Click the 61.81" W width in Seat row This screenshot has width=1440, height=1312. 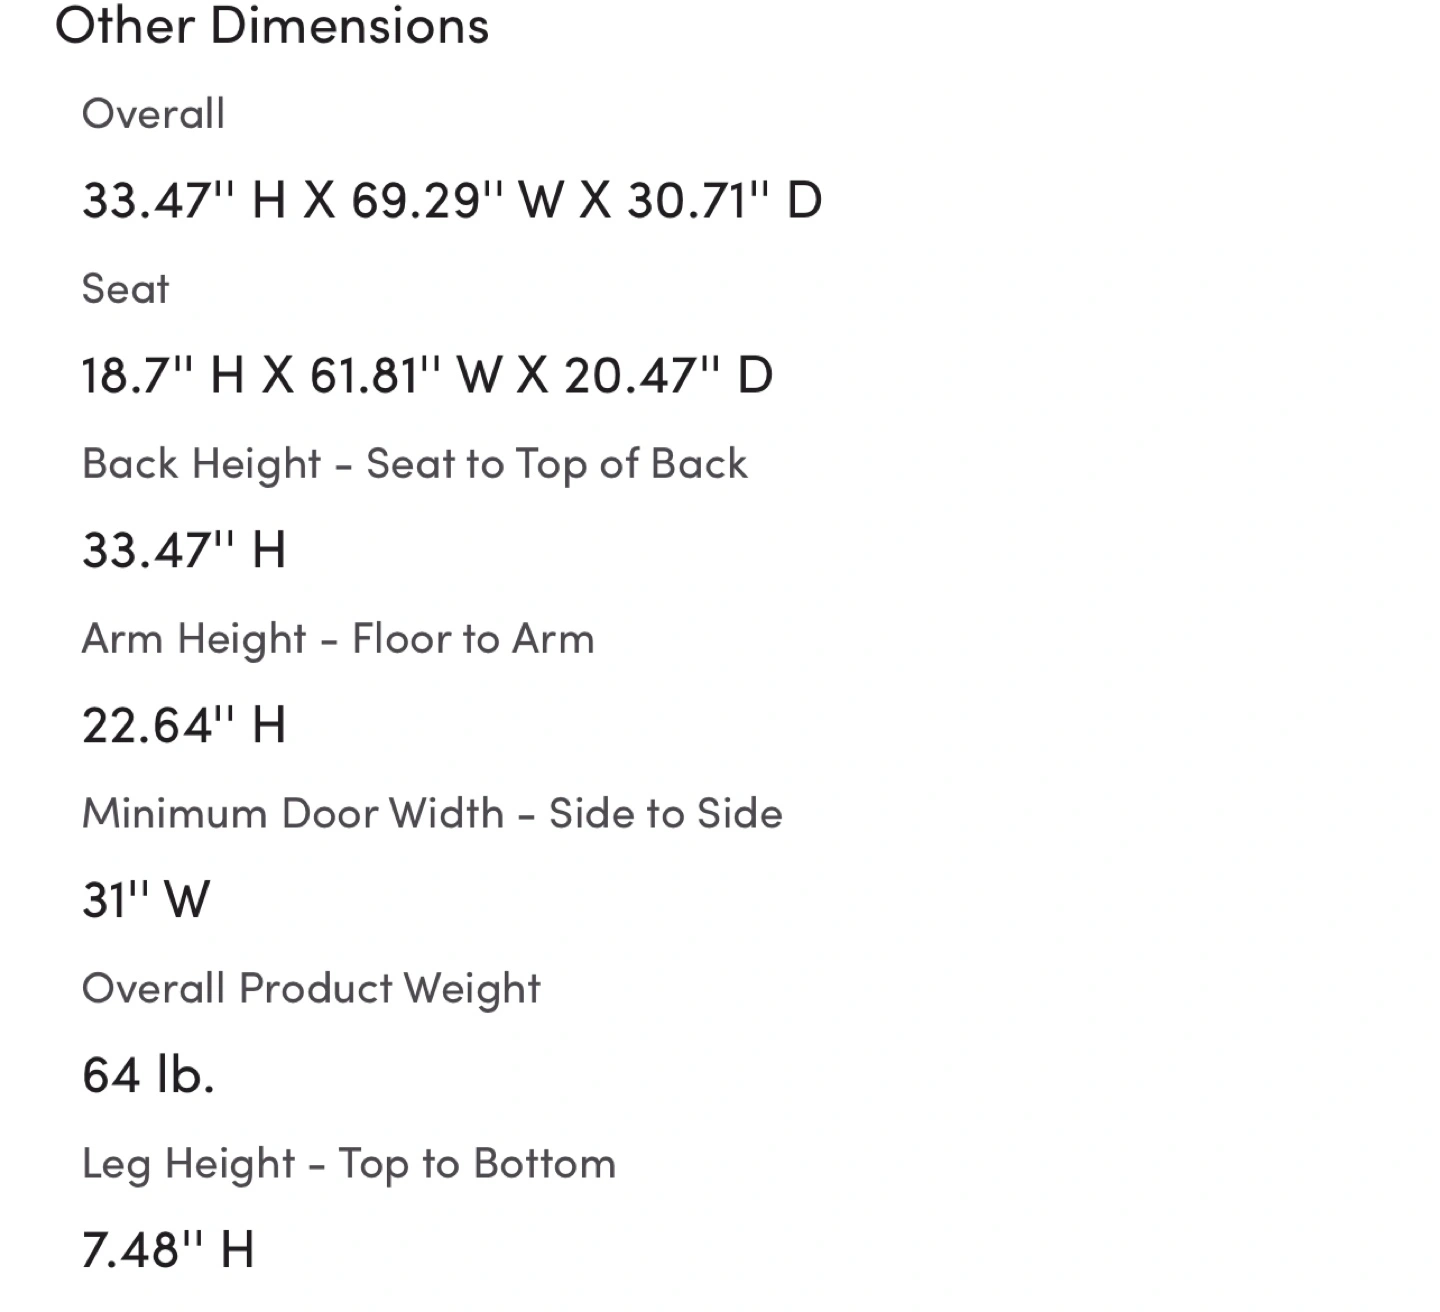pyautogui.click(x=406, y=375)
